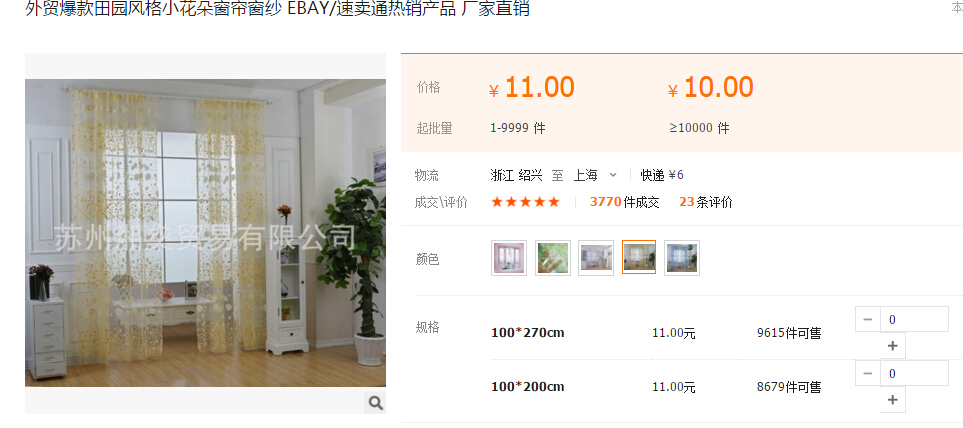Decrease quantity for 100*200cm with minus

click(868, 373)
